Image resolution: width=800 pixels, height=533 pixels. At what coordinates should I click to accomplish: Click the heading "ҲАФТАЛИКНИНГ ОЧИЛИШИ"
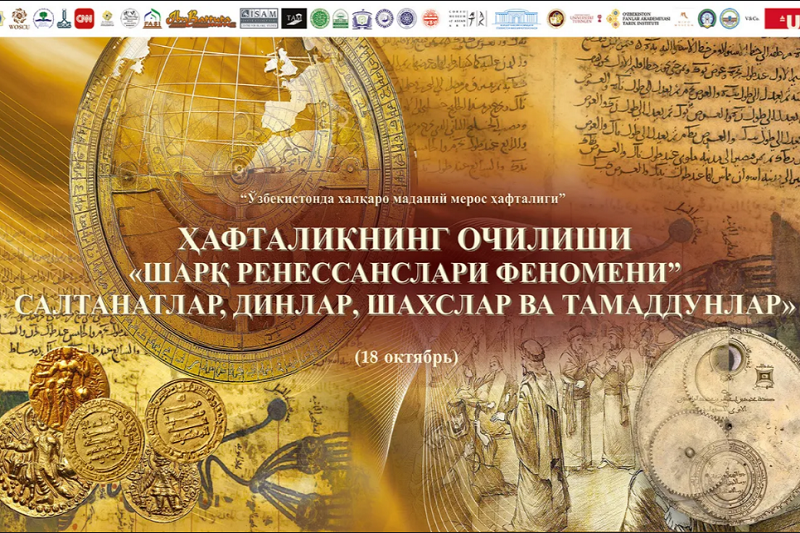(400, 240)
